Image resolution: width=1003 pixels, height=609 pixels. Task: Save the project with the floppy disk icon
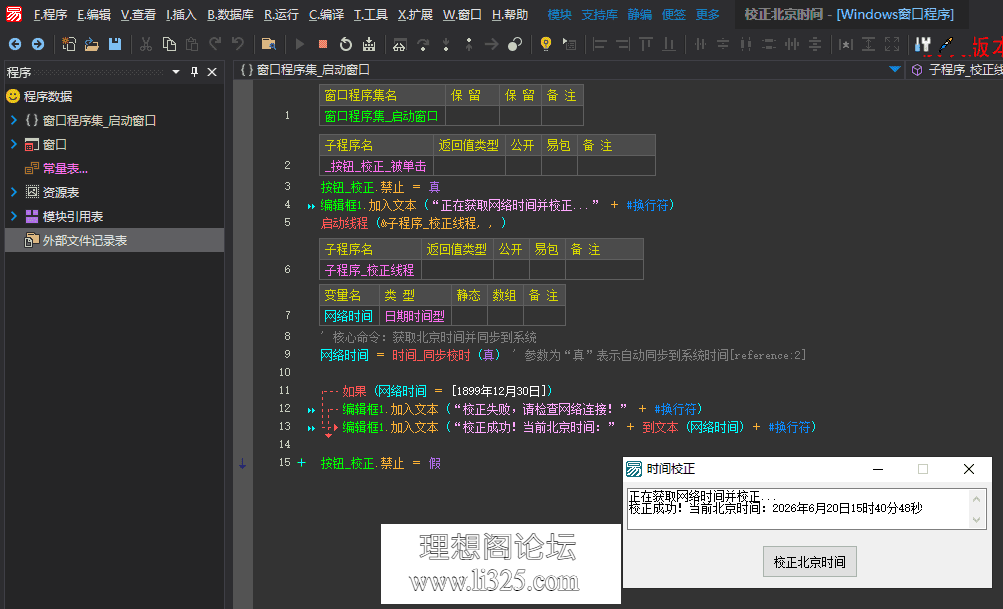(x=115, y=44)
